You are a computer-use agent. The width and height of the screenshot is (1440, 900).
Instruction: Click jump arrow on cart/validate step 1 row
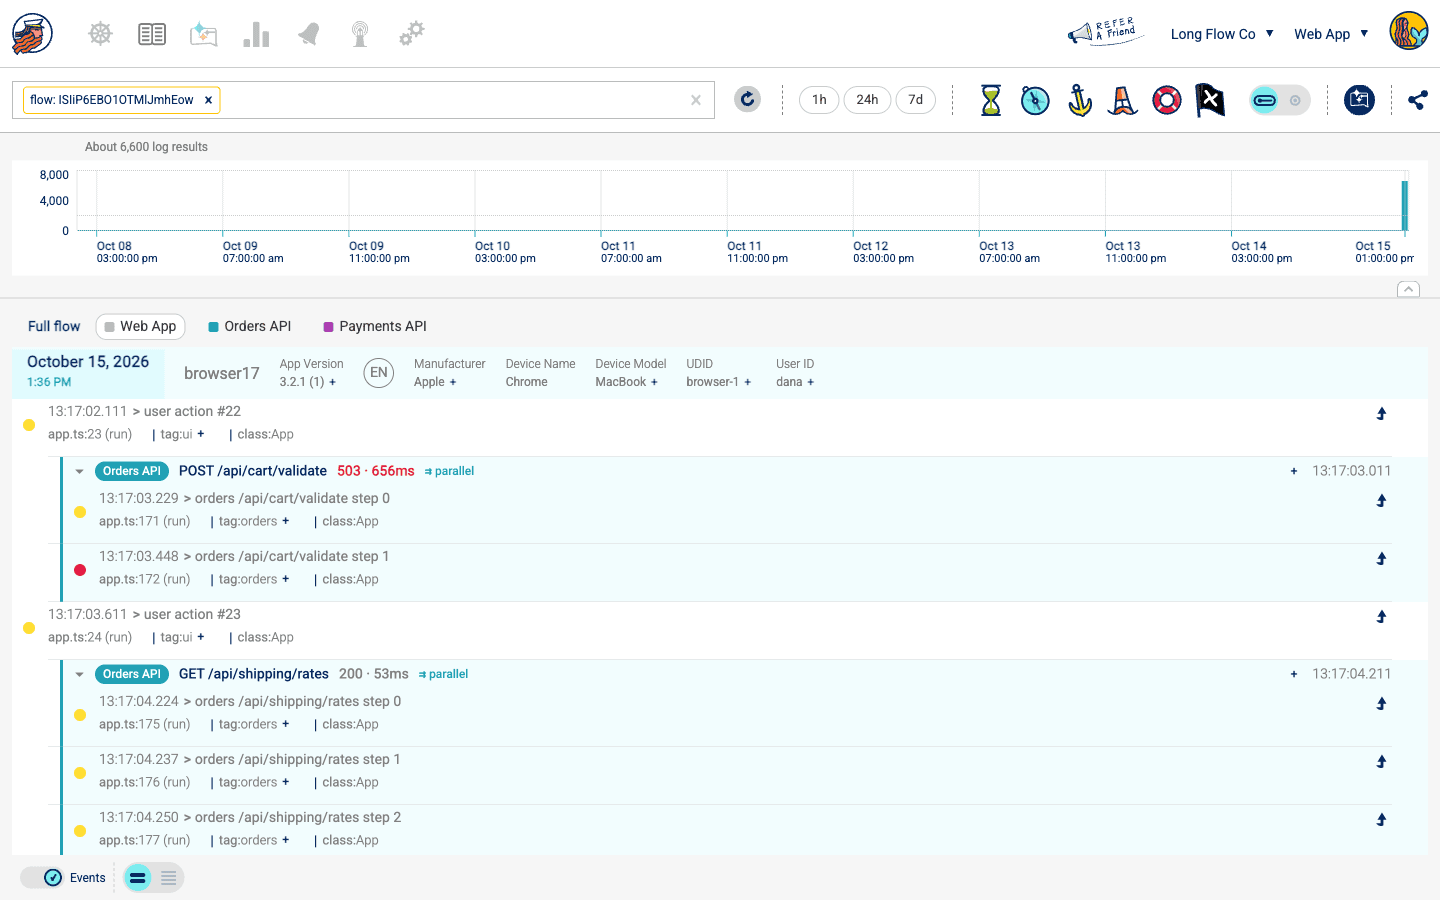1381,558
